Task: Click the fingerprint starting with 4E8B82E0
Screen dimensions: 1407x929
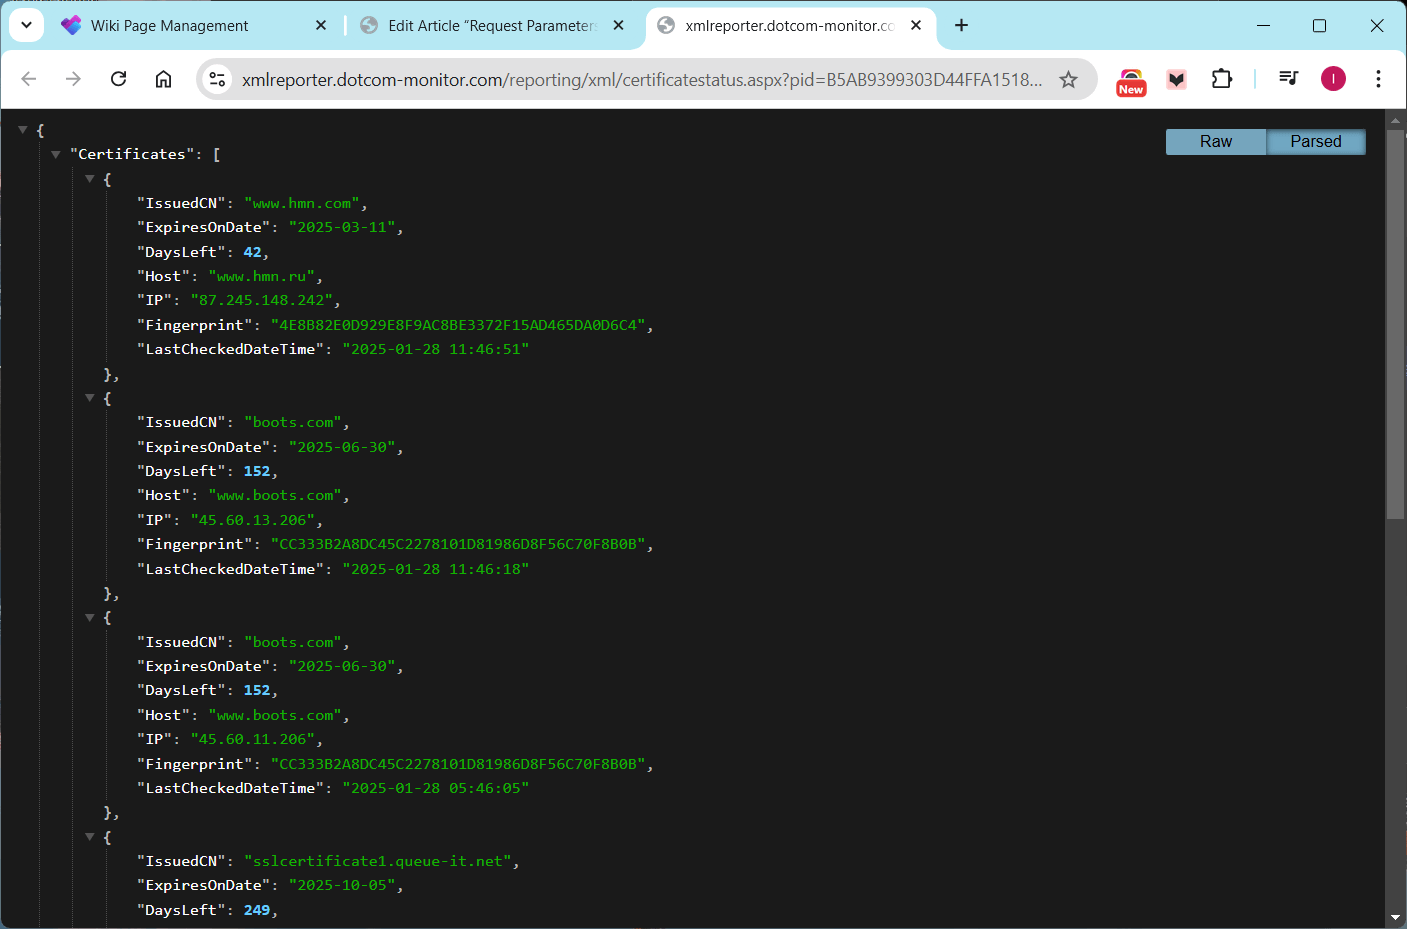Action: click(458, 325)
